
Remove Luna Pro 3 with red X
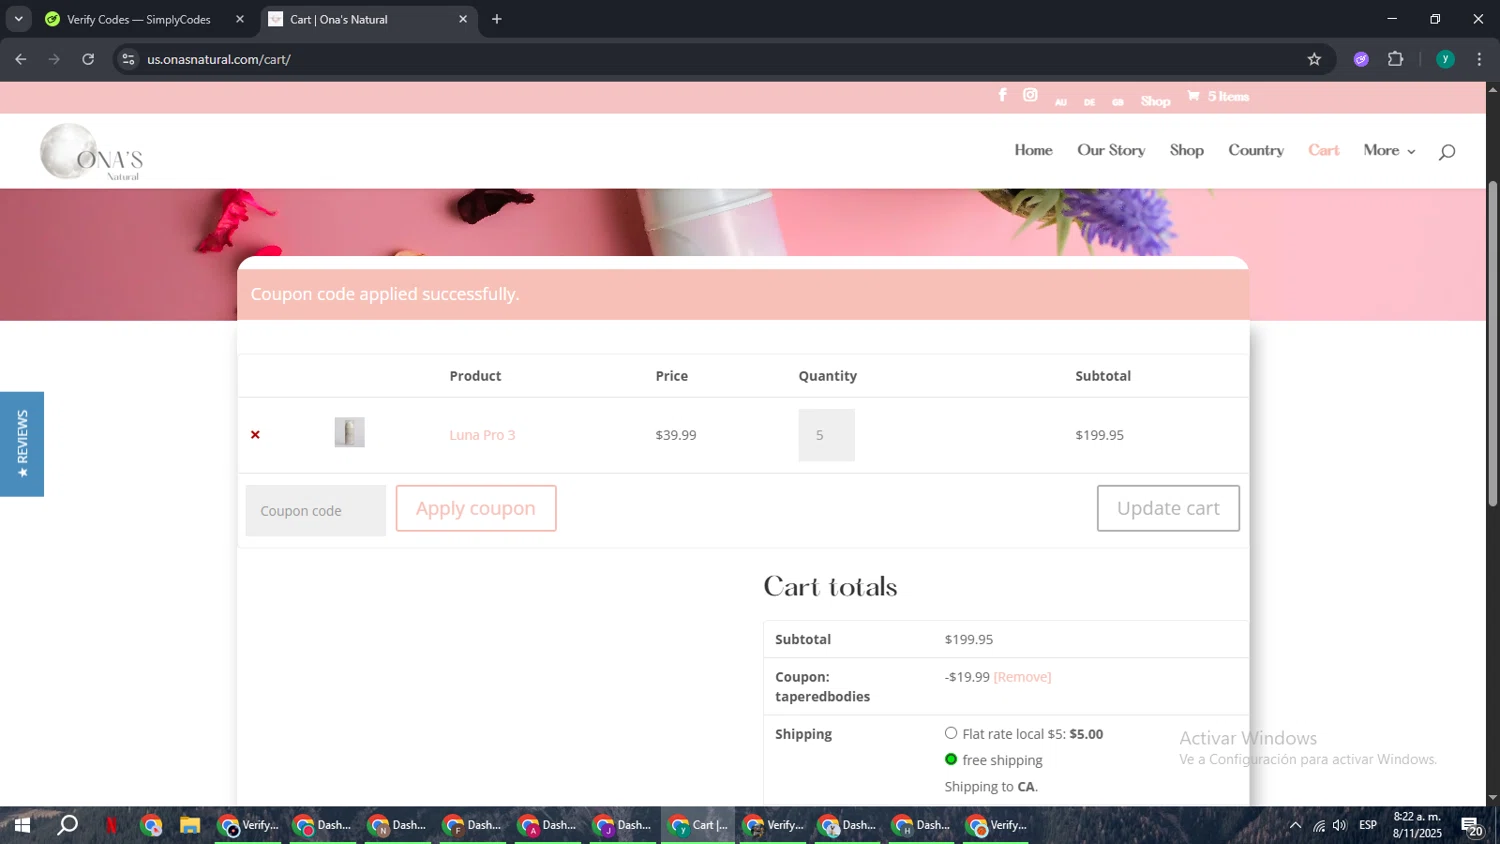(255, 435)
